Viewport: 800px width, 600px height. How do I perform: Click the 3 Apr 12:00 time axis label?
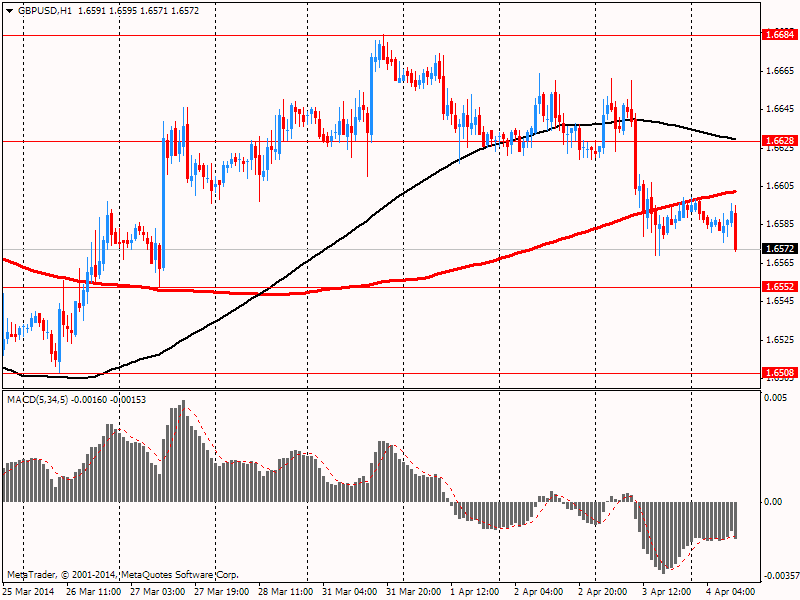[667, 592]
